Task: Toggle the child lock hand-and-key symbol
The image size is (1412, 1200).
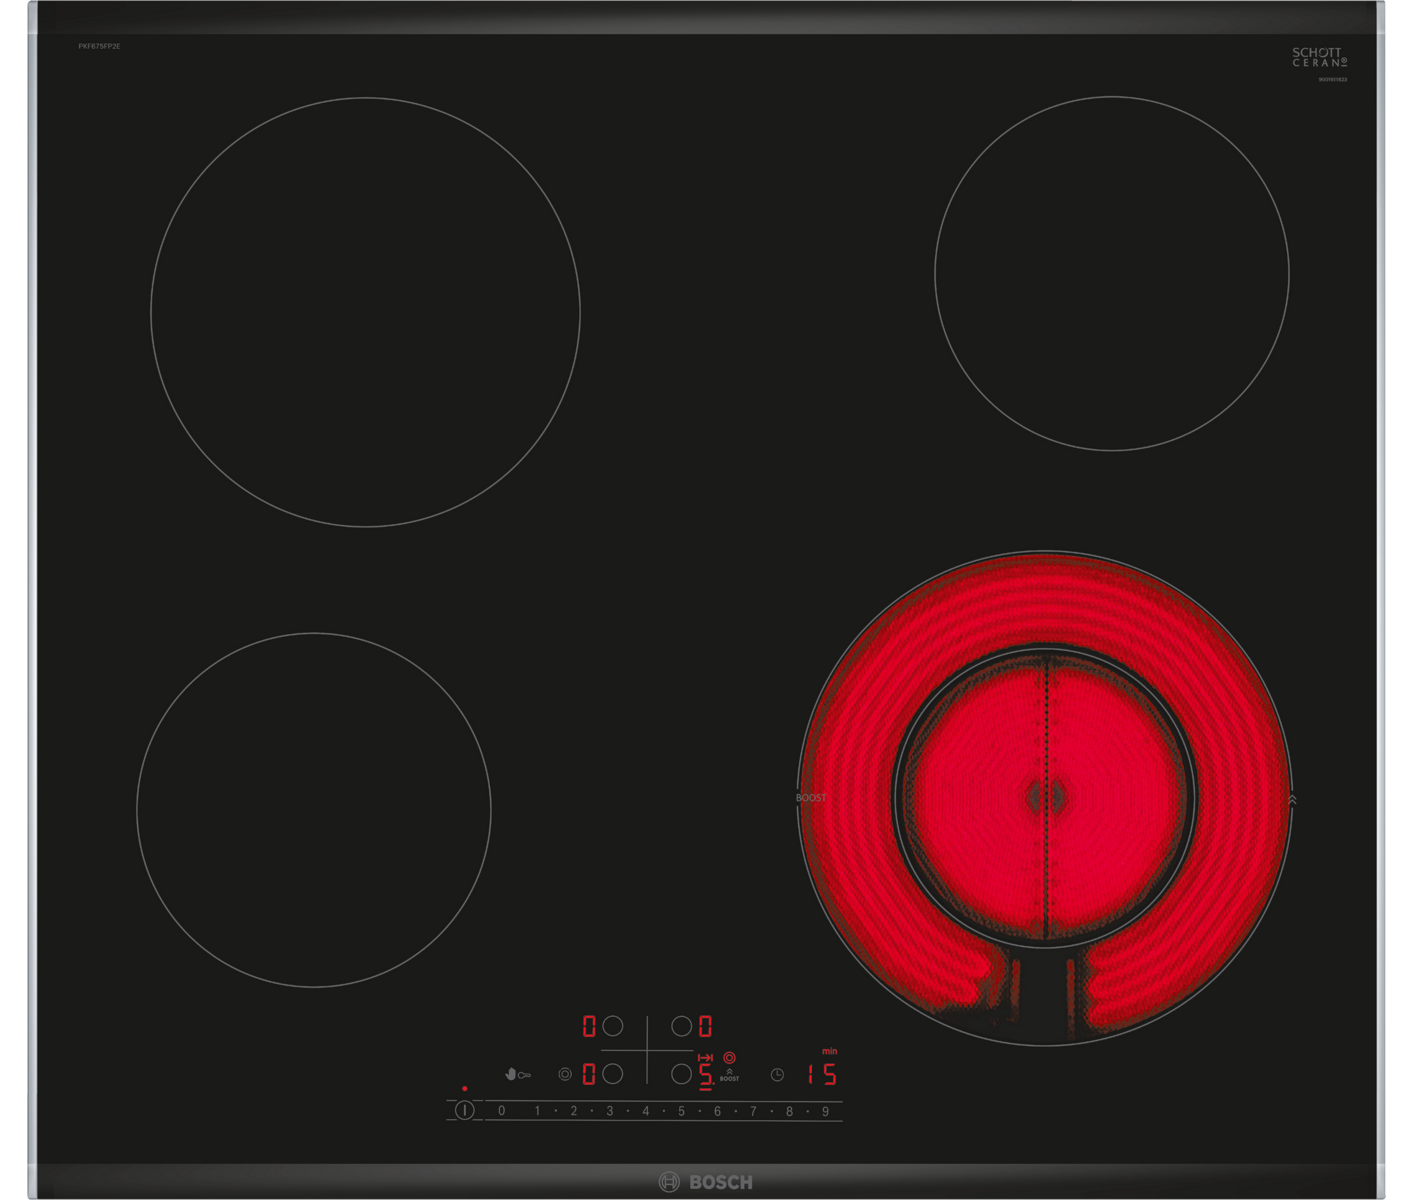Action: [517, 1074]
